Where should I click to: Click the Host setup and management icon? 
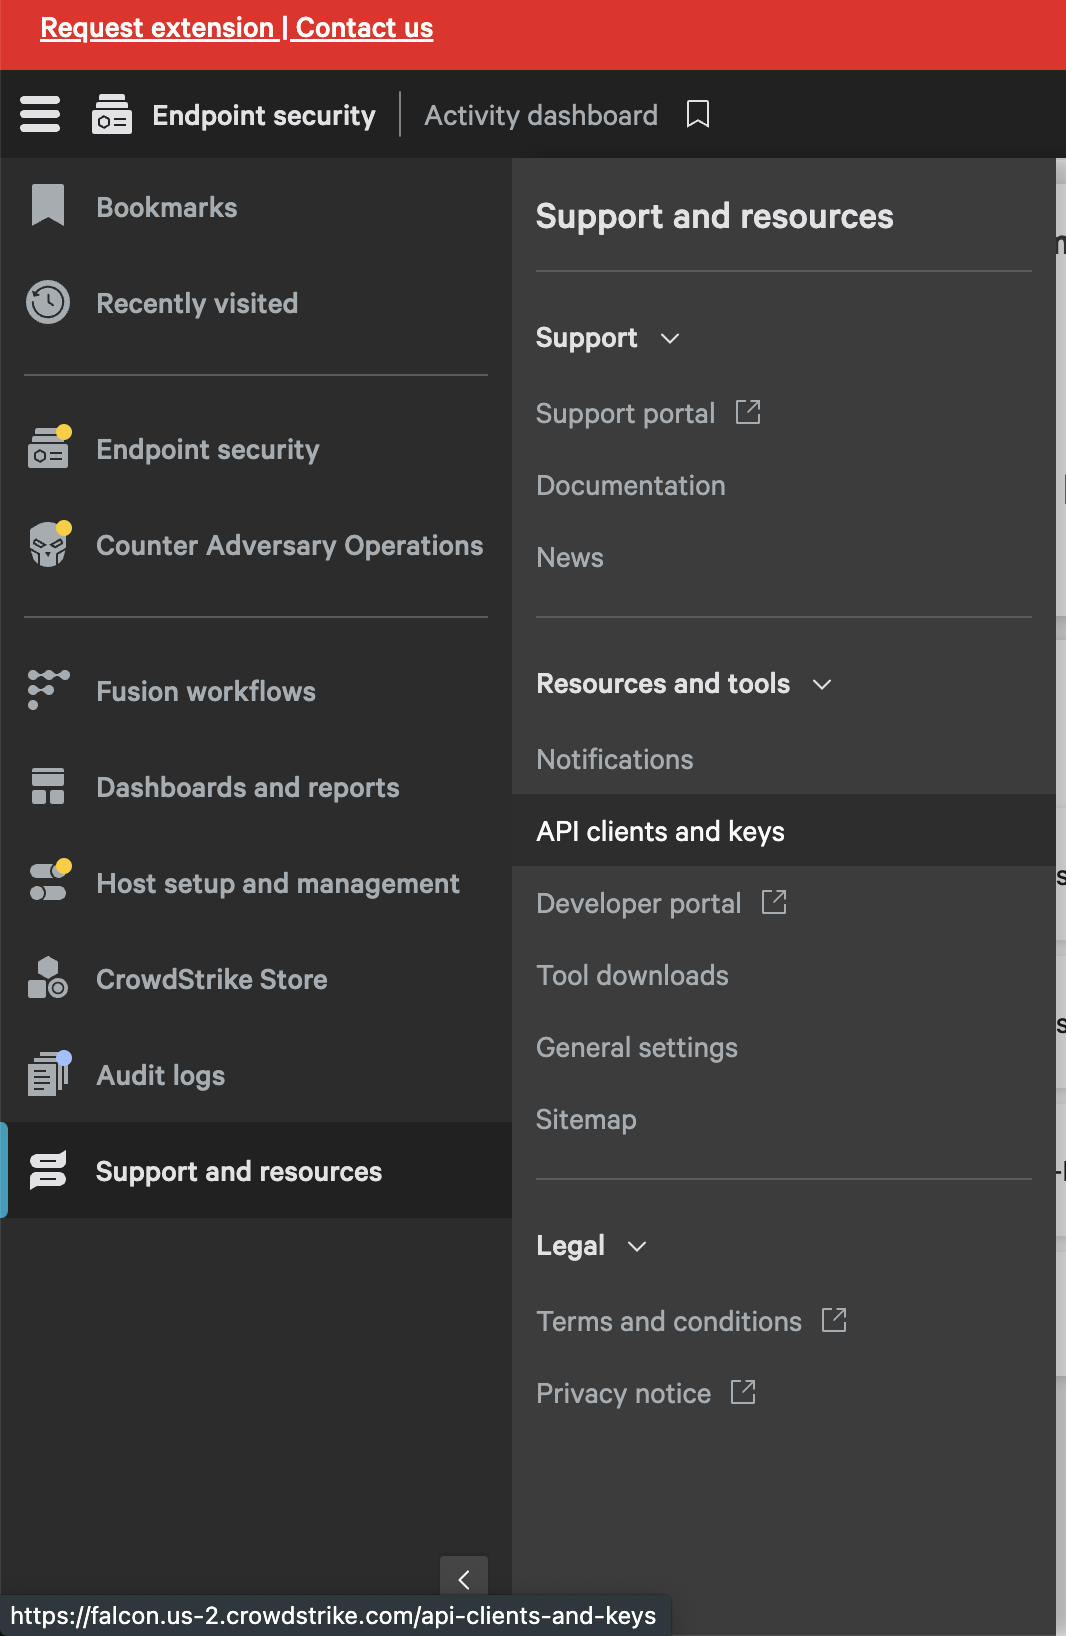(48, 882)
